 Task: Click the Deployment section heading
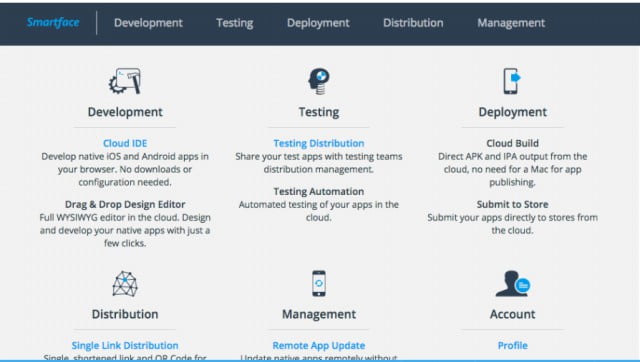point(513,112)
